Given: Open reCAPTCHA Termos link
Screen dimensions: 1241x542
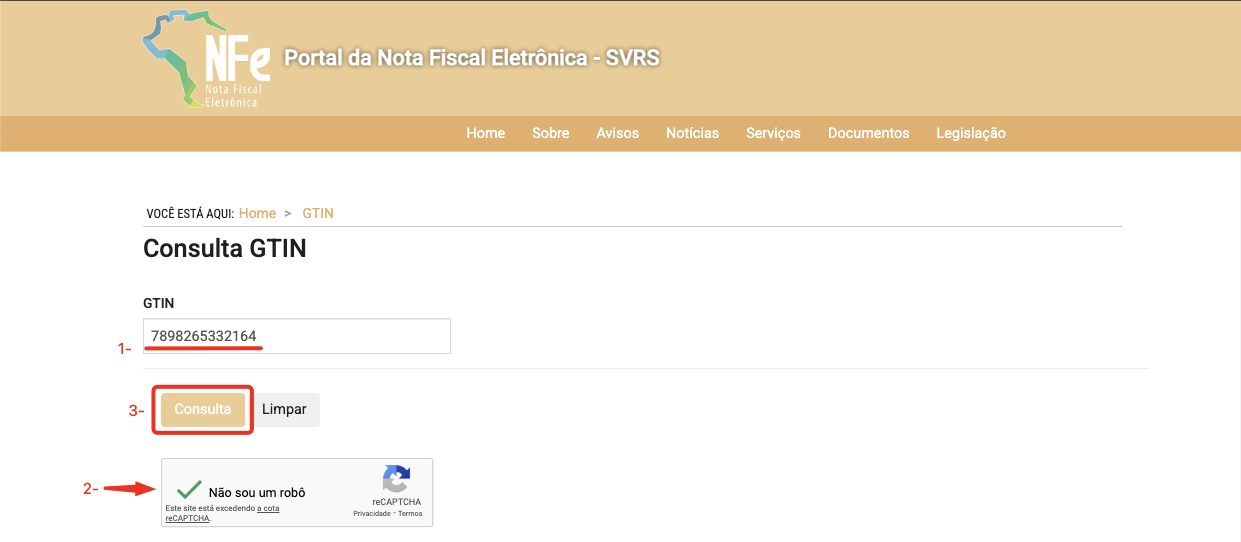Looking at the screenshot, I should click(410, 514).
